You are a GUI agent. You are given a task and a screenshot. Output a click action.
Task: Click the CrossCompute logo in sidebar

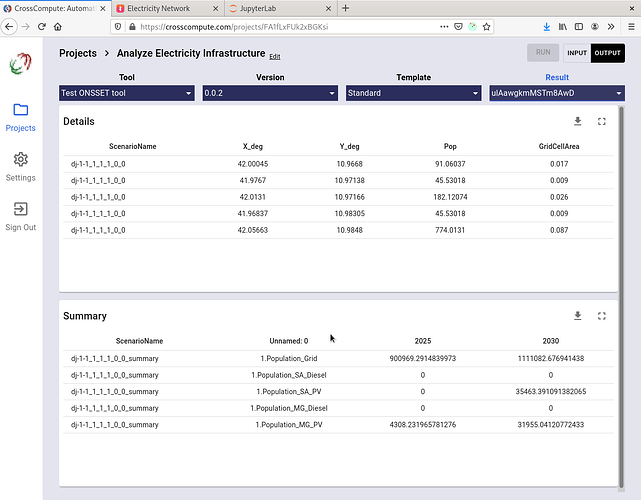pos(20,63)
